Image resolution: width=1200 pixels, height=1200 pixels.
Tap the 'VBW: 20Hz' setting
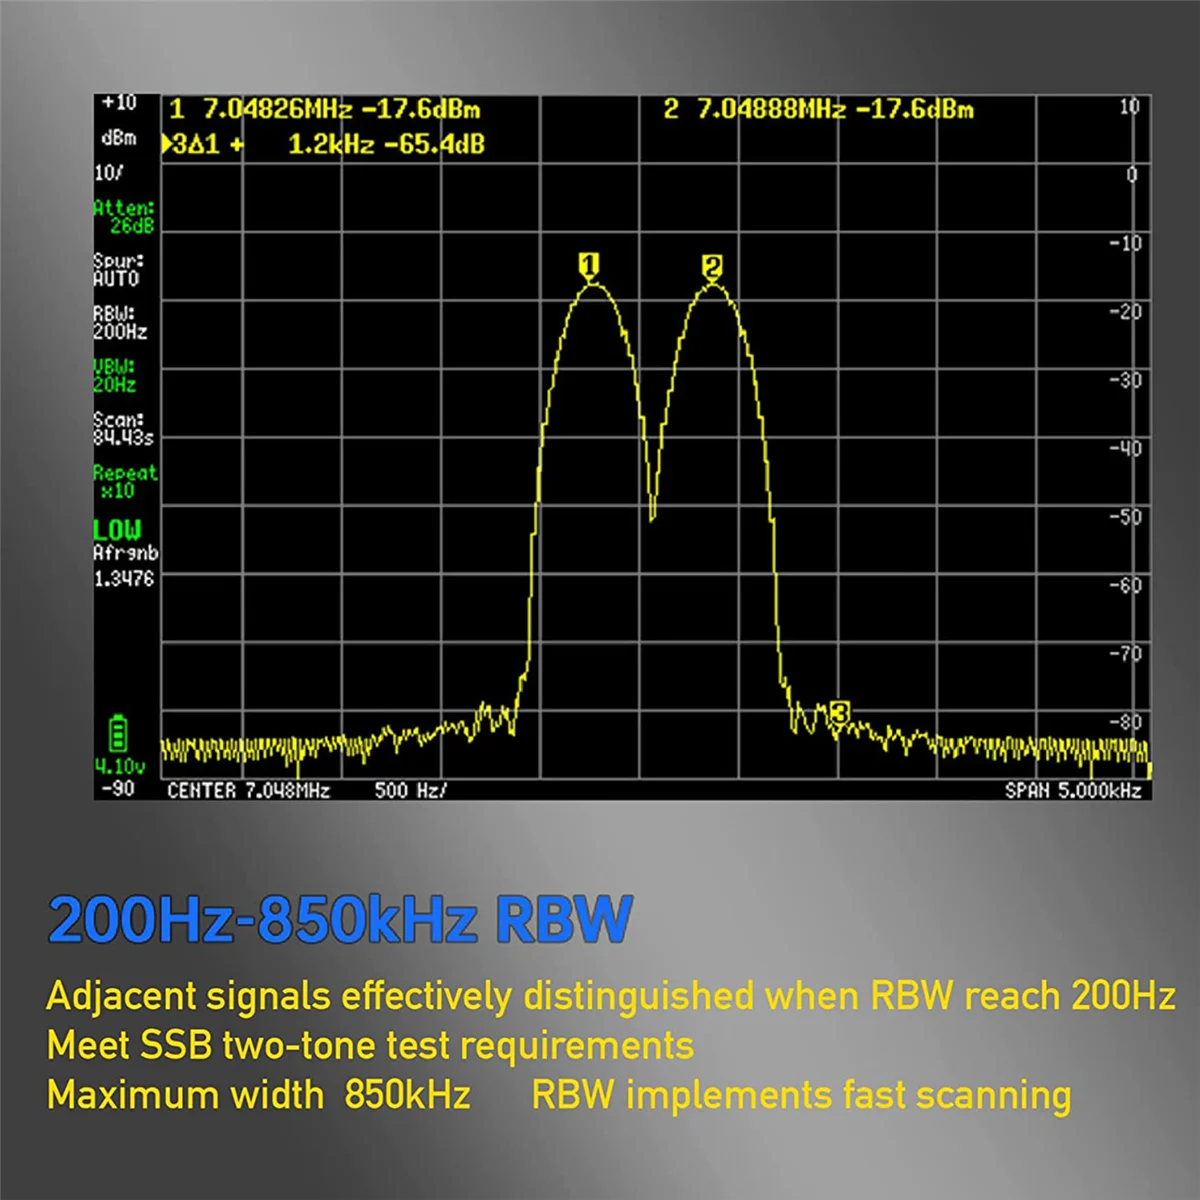click(115, 376)
